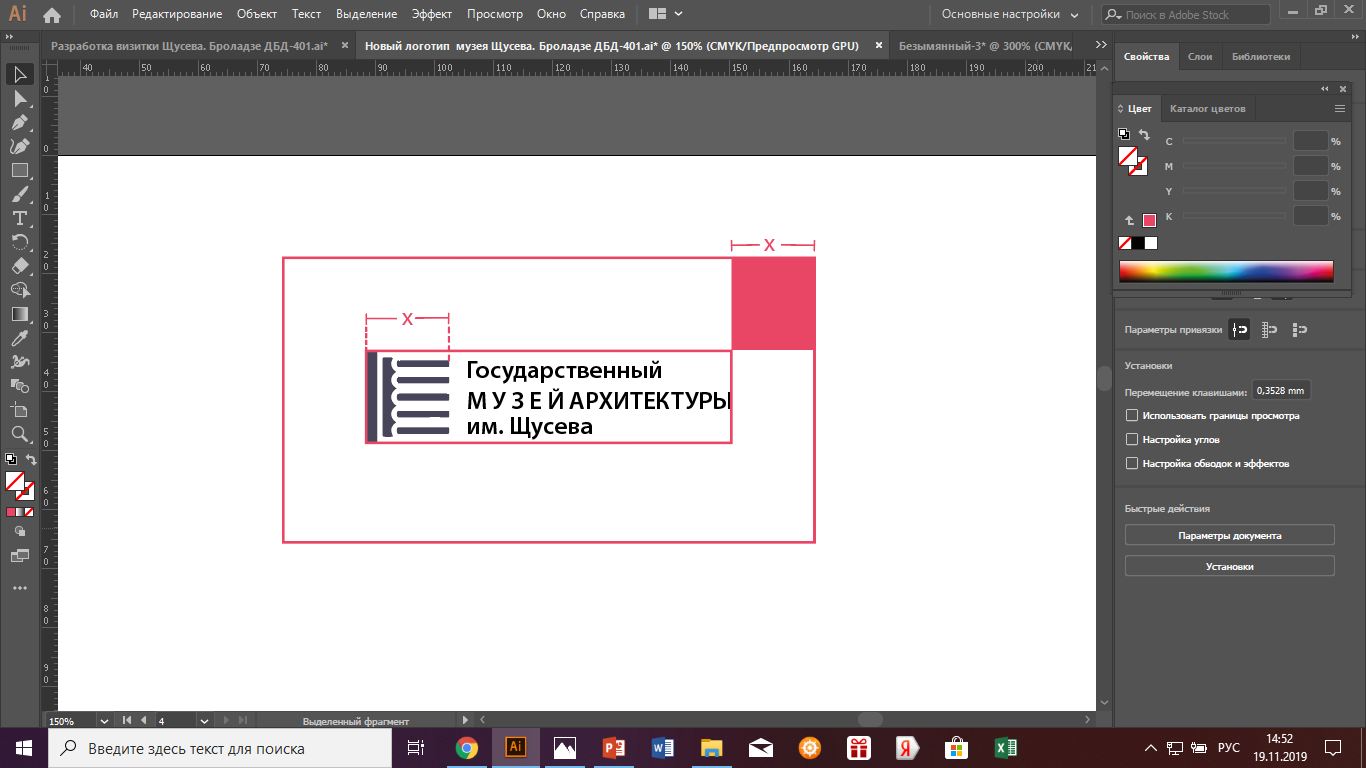The height and width of the screenshot is (768, 1366).
Task: Click default fill and stroke in Color panel
Action: coord(1124,134)
